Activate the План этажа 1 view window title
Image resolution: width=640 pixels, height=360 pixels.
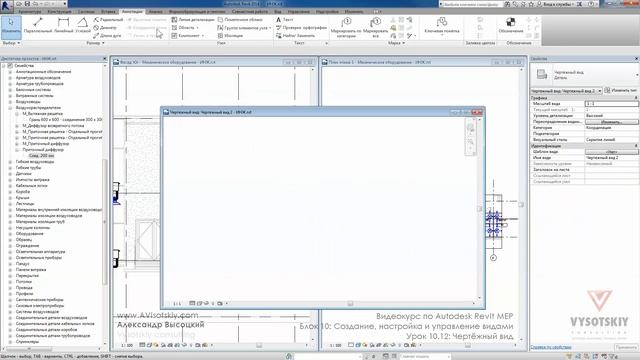380,62
